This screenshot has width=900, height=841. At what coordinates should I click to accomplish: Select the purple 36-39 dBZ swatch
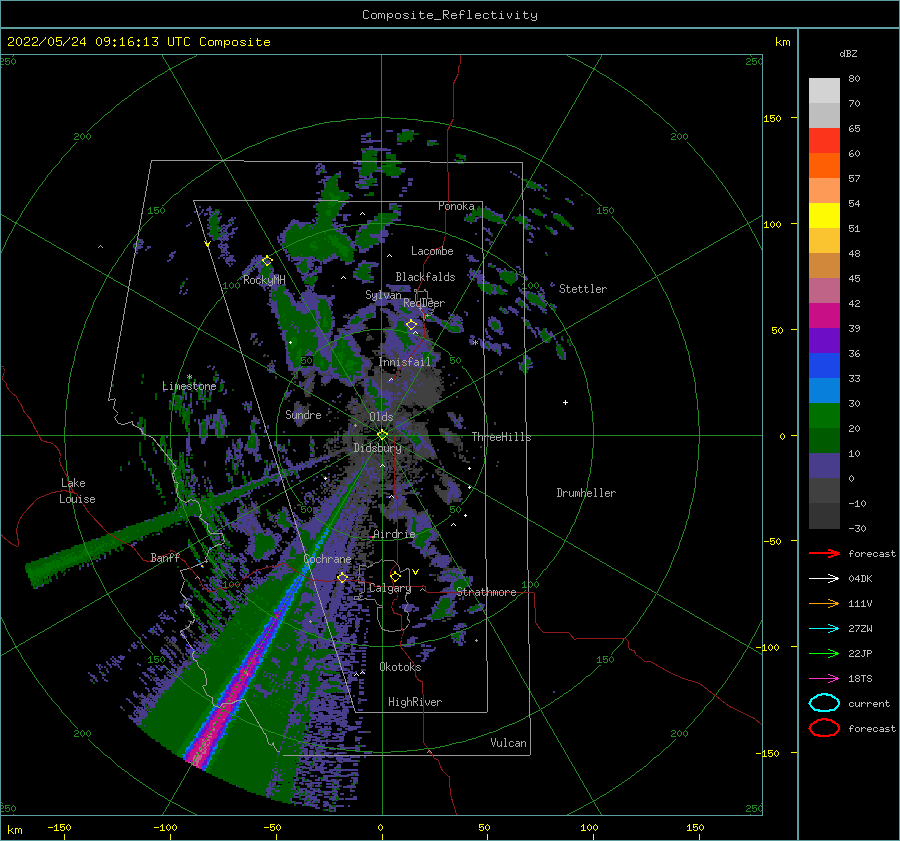coord(824,340)
